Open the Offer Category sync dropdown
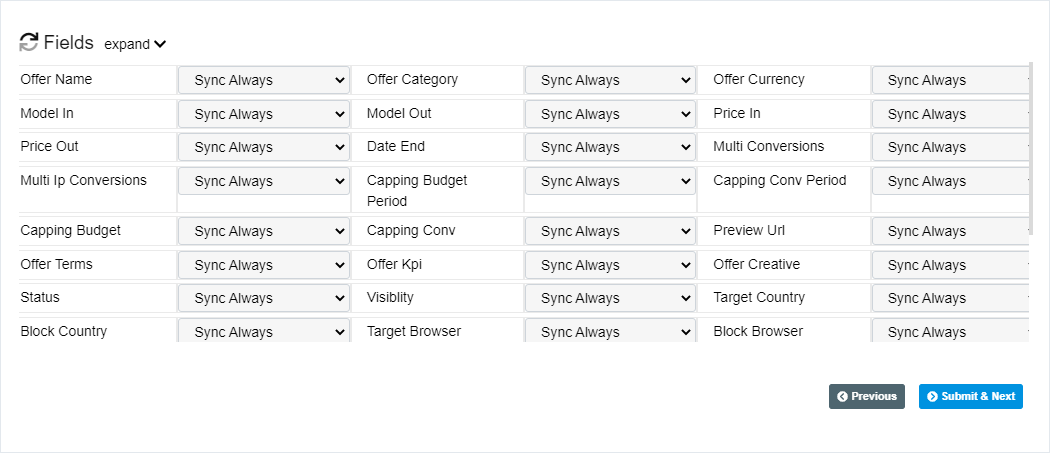Viewport: 1050px width, 453px height. coord(610,80)
